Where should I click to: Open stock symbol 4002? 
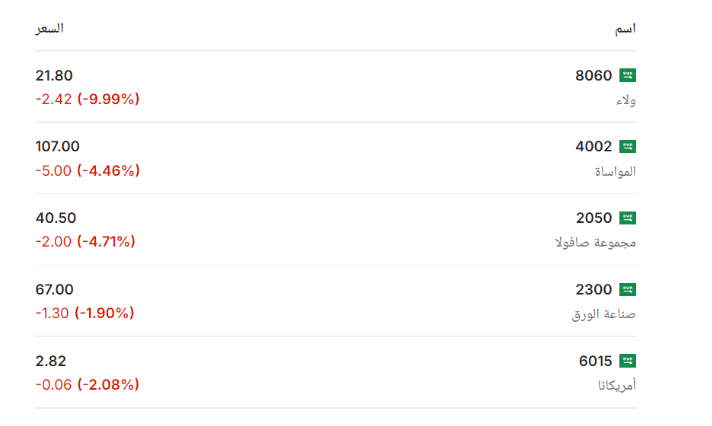593,147
